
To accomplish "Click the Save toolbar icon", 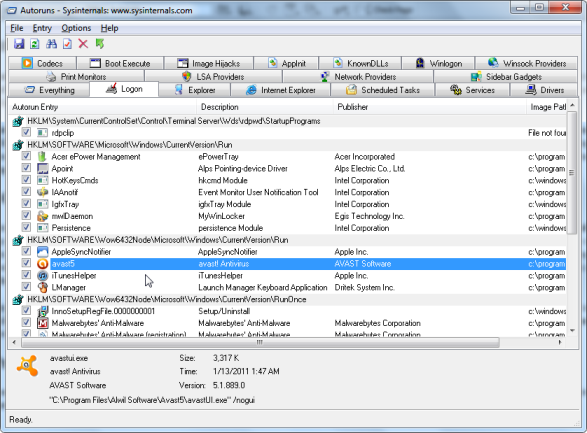I will [19, 44].
